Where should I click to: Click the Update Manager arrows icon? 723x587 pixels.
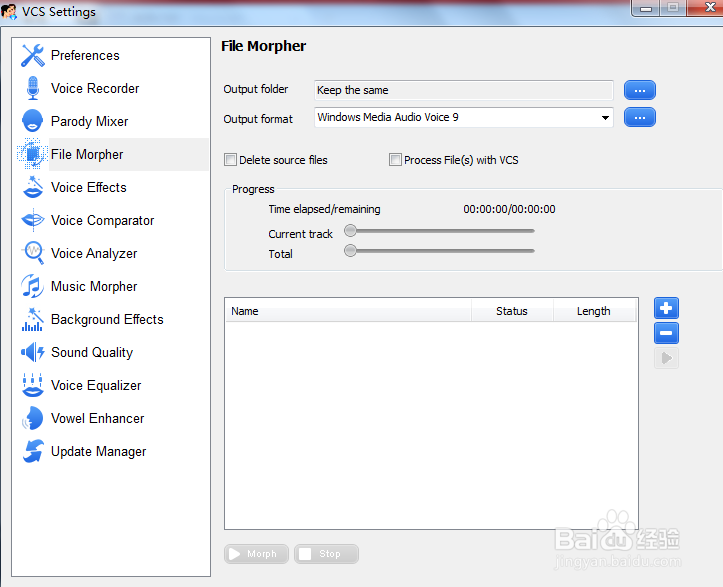coord(32,451)
